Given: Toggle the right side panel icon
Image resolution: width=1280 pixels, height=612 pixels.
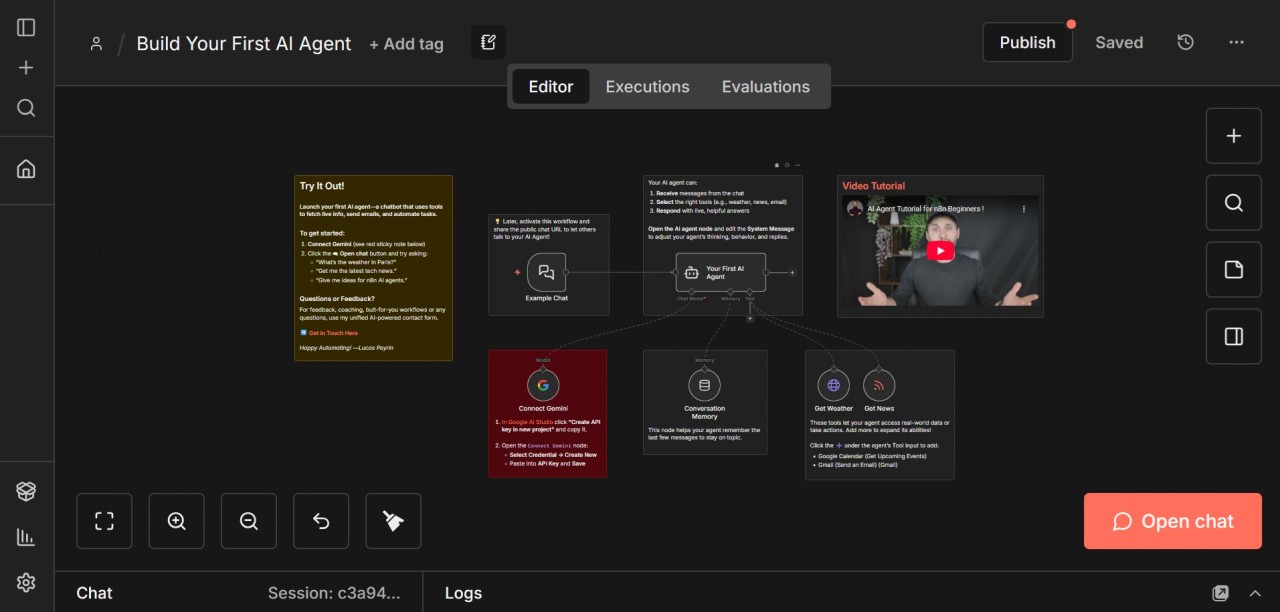Looking at the screenshot, I should pos(1233,337).
